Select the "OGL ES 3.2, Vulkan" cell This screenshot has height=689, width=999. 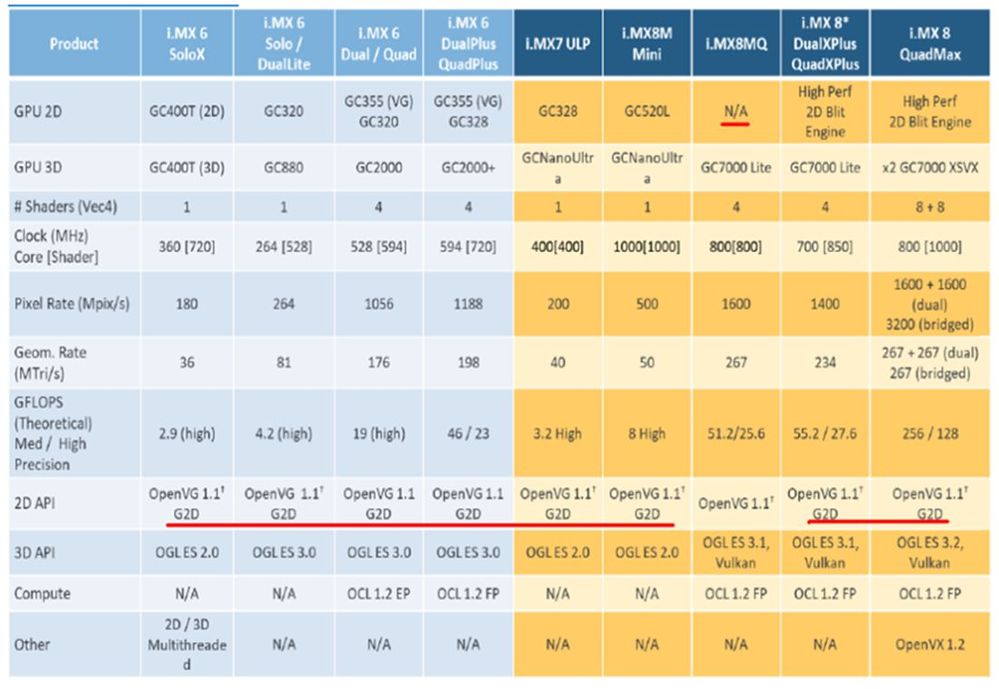(x=930, y=552)
